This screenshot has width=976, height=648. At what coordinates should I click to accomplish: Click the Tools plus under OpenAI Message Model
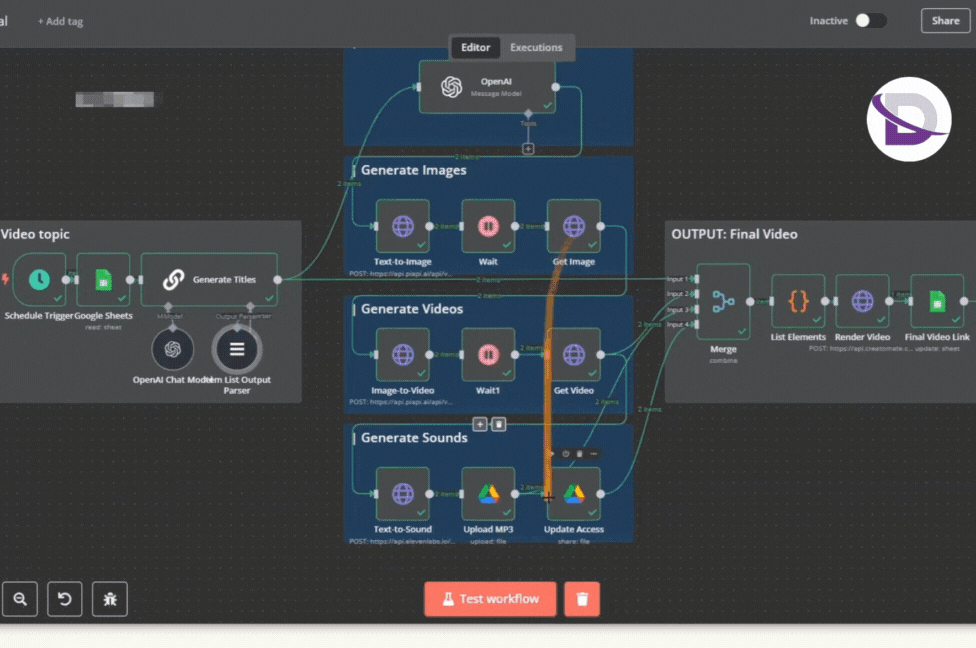point(528,149)
